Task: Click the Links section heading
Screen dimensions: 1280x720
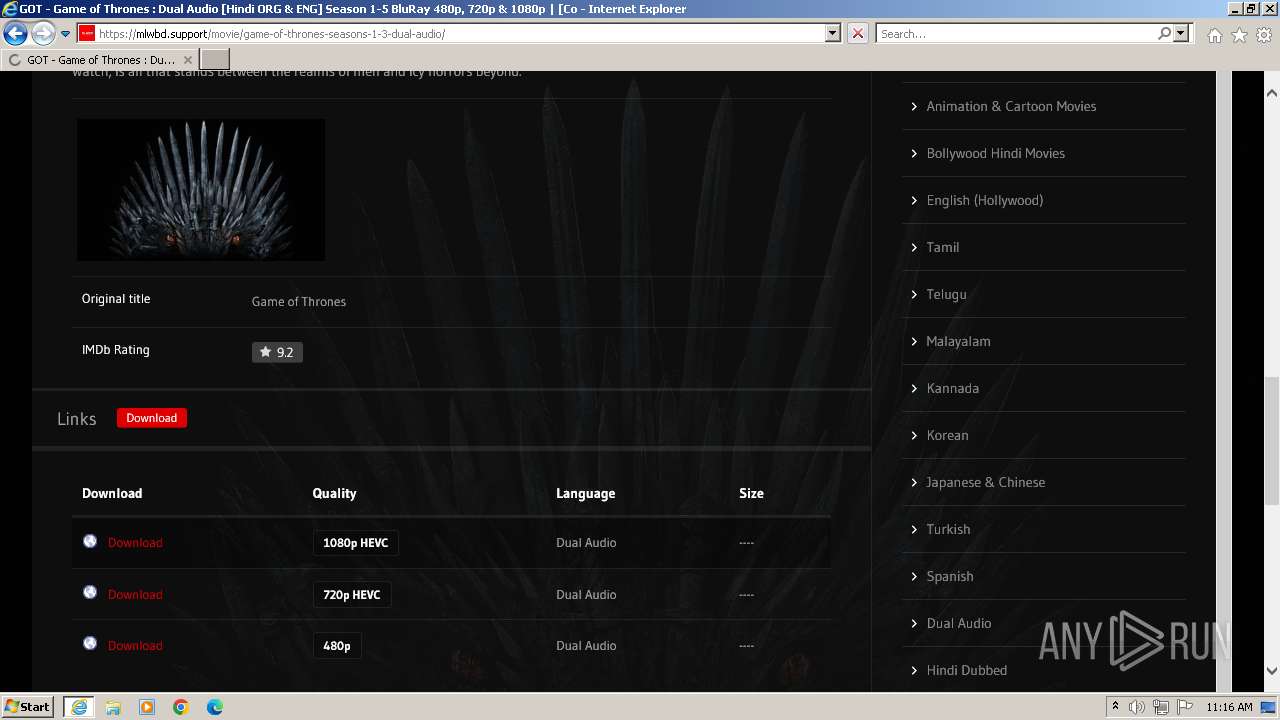Action: click(x=77, y=419)
